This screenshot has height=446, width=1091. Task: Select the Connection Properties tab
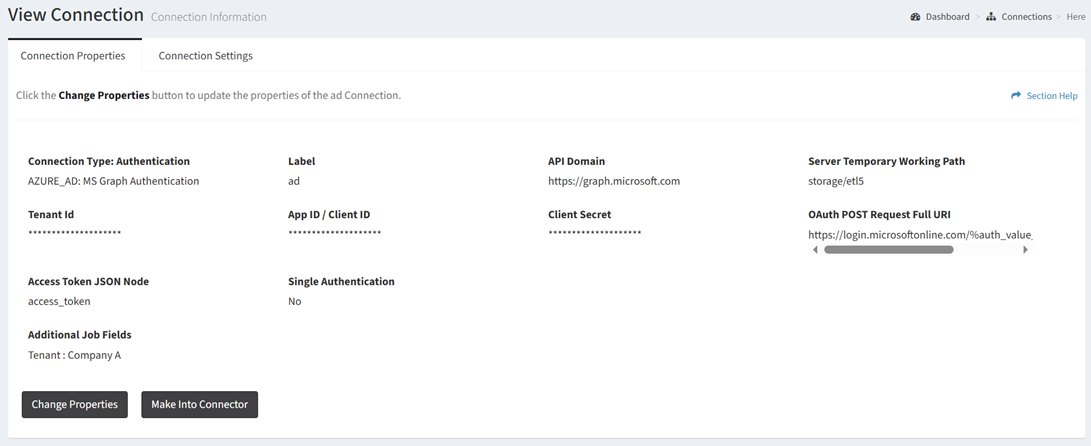73,56
